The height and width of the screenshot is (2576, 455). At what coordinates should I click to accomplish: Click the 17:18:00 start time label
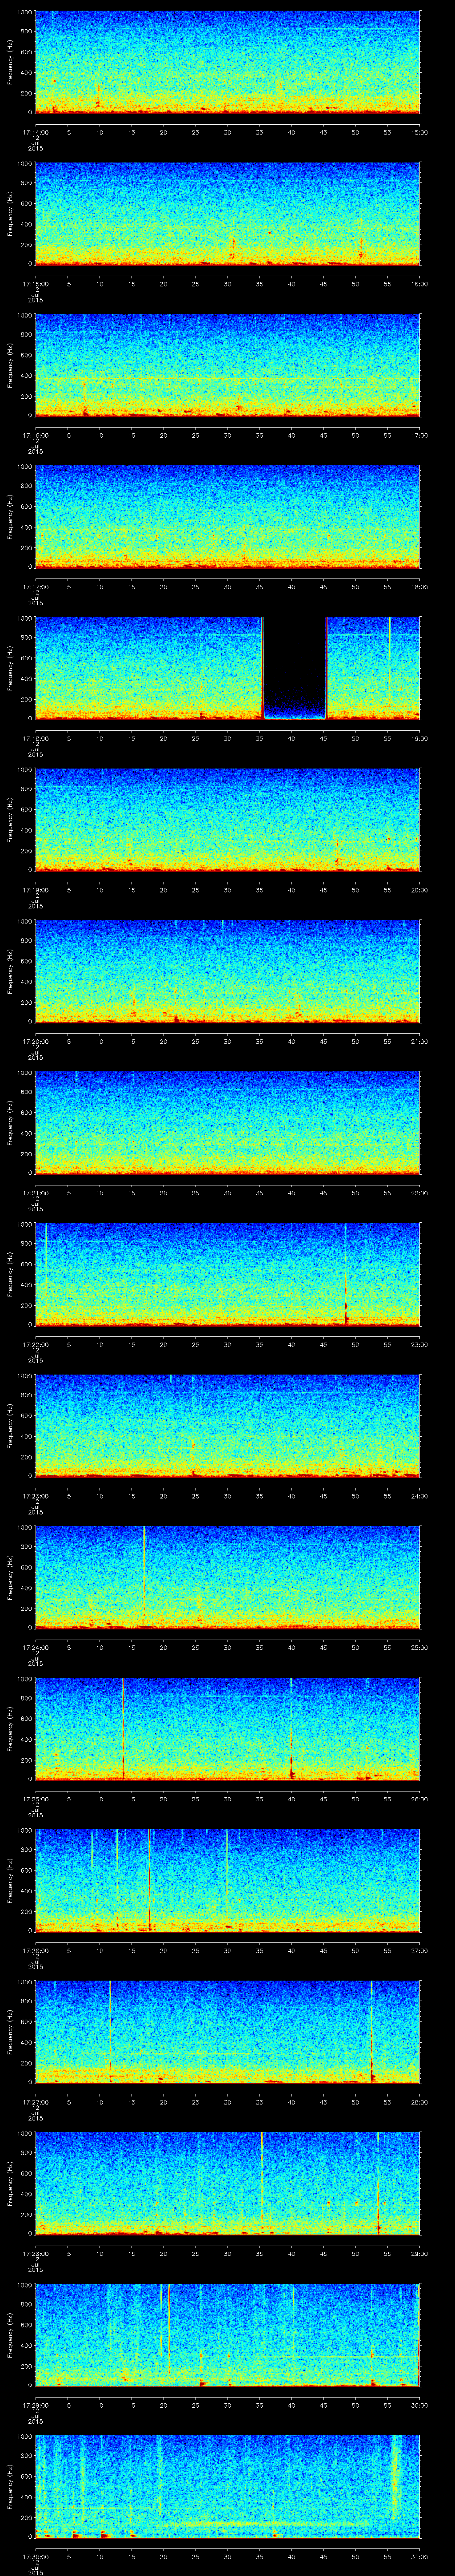point(36,738)
